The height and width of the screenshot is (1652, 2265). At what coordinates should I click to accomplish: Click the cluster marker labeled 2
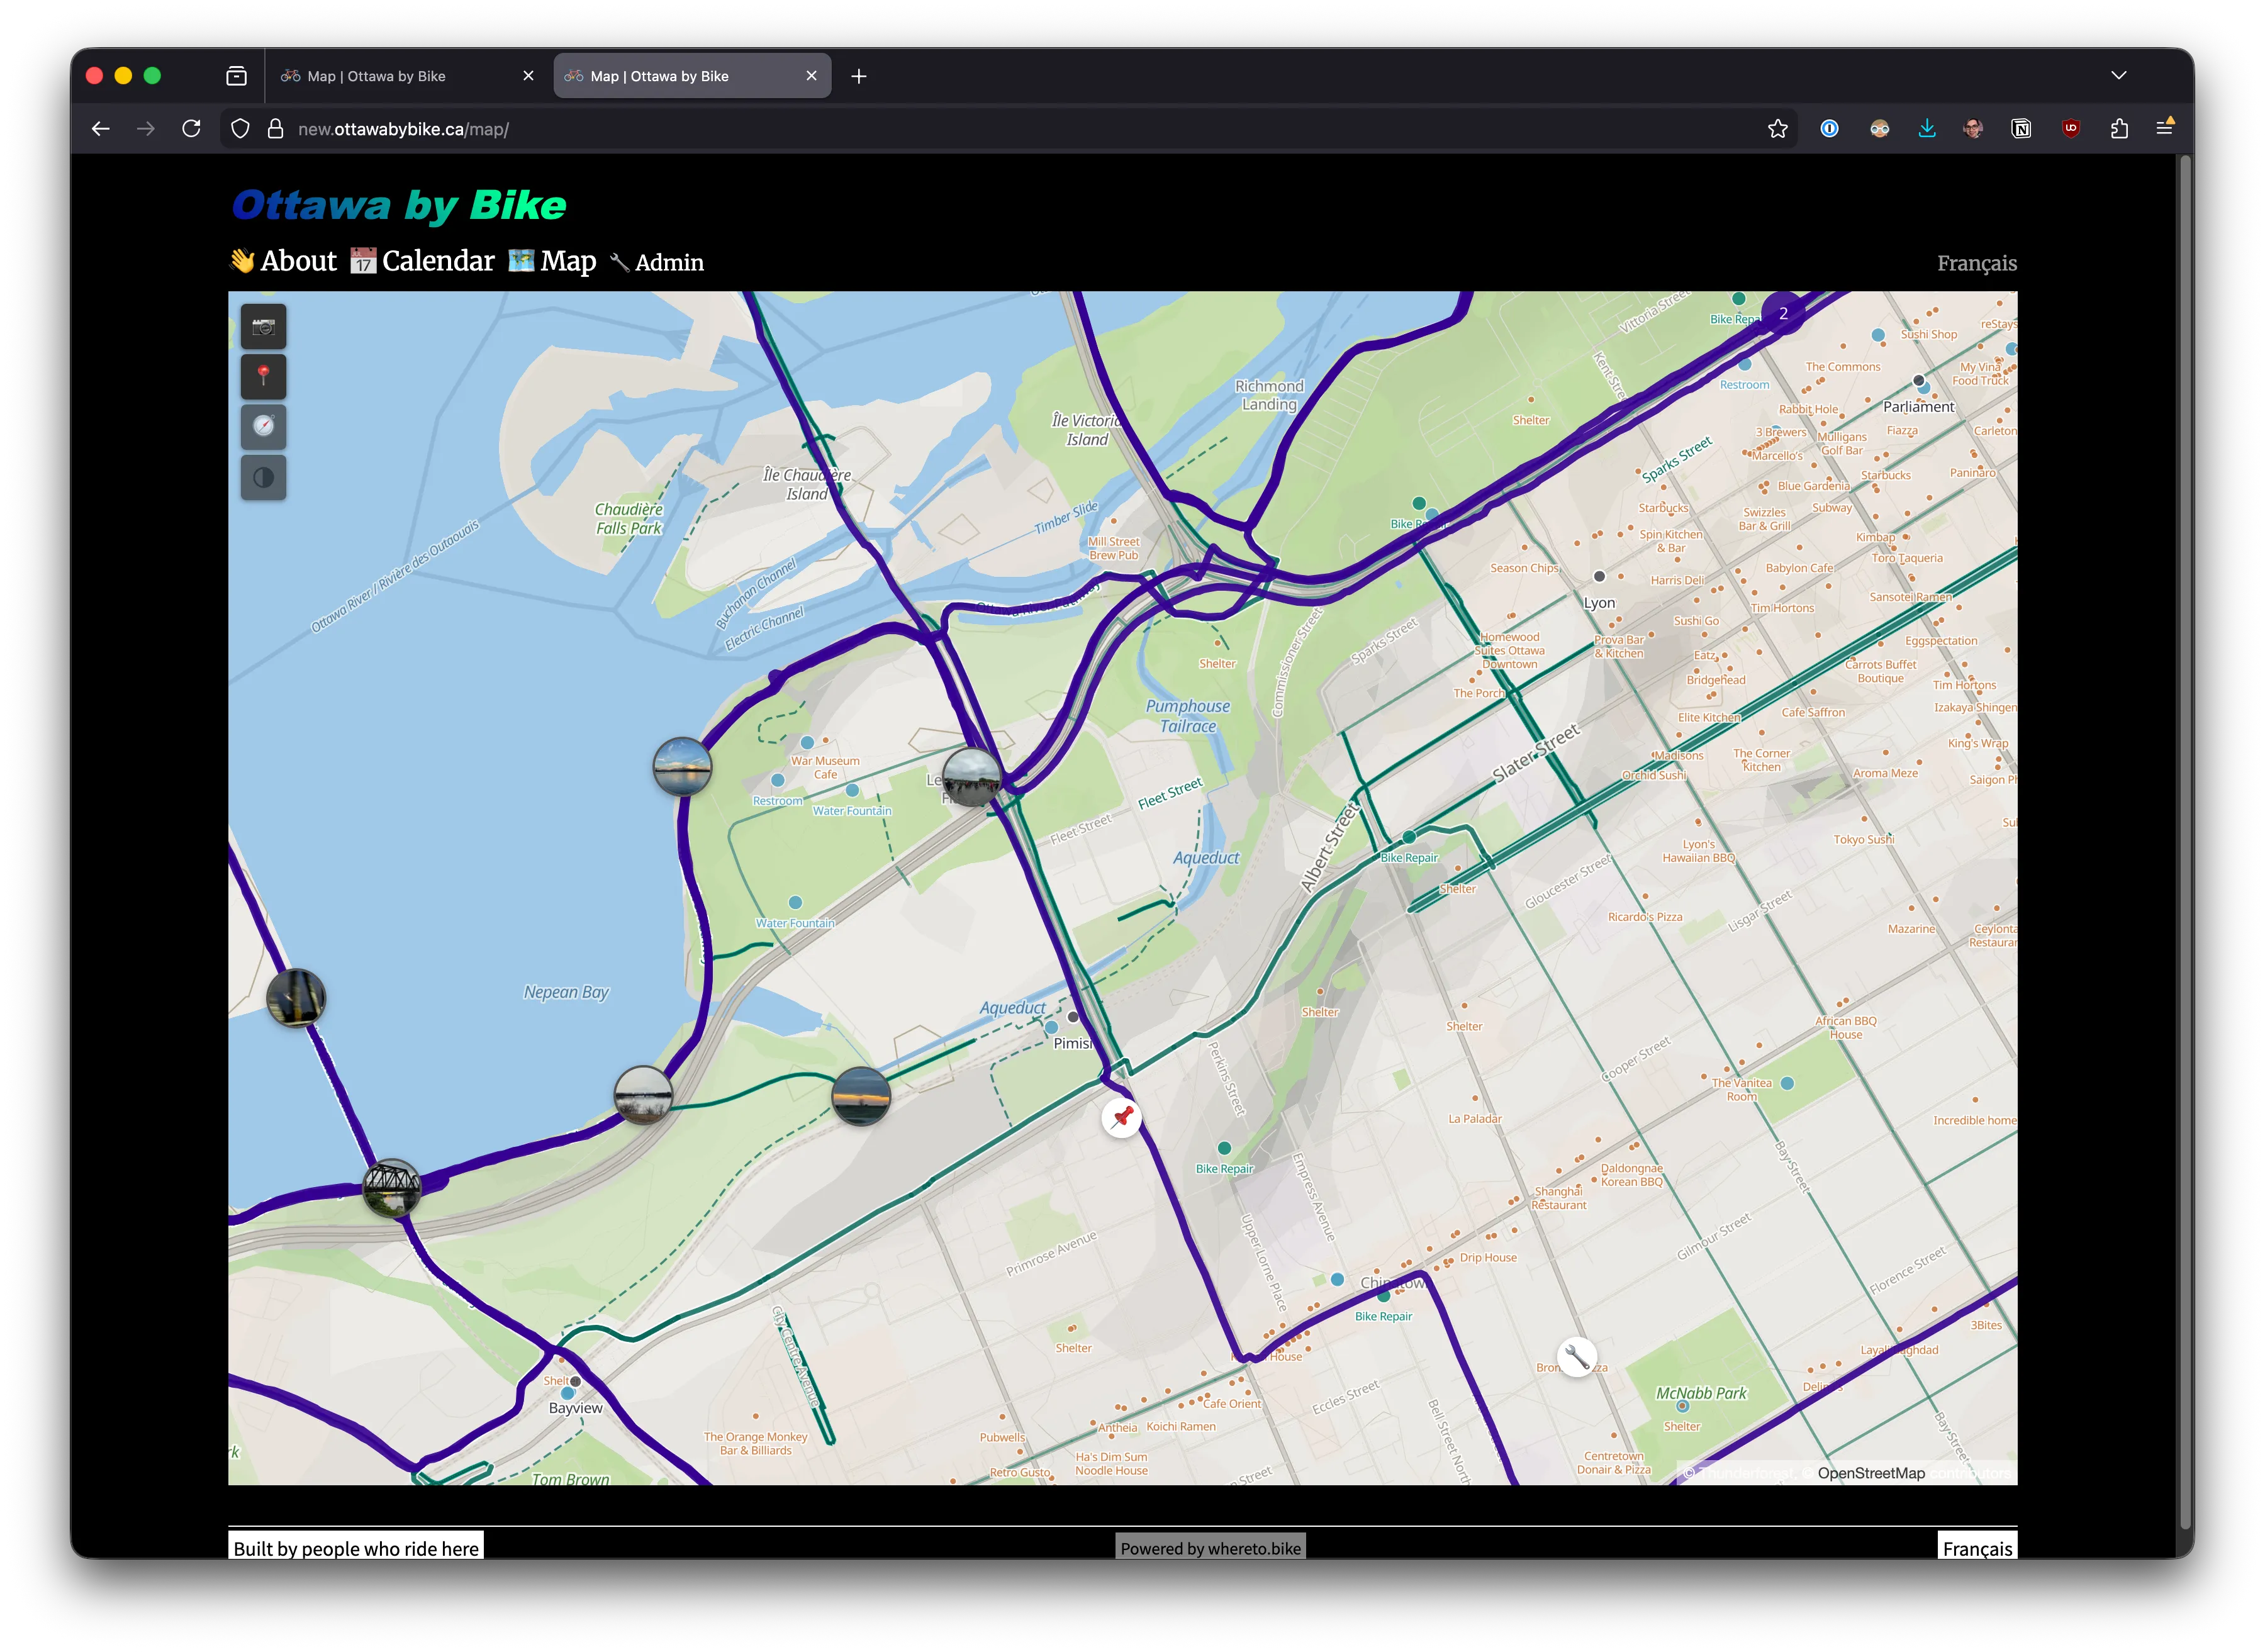coord(1783,313)
